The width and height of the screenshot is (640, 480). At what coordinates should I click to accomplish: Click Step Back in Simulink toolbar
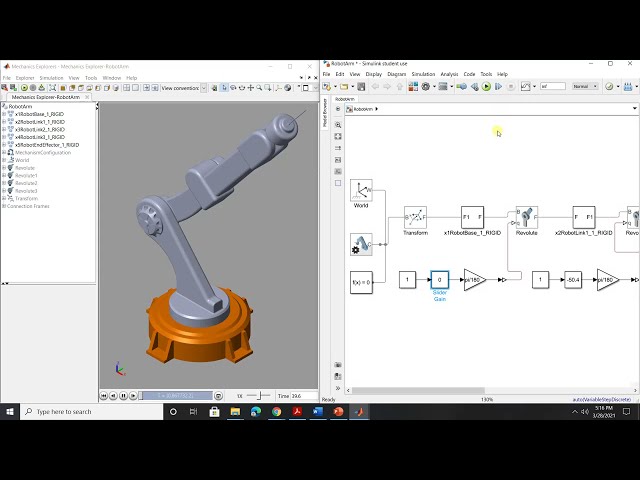pos(474,87)
